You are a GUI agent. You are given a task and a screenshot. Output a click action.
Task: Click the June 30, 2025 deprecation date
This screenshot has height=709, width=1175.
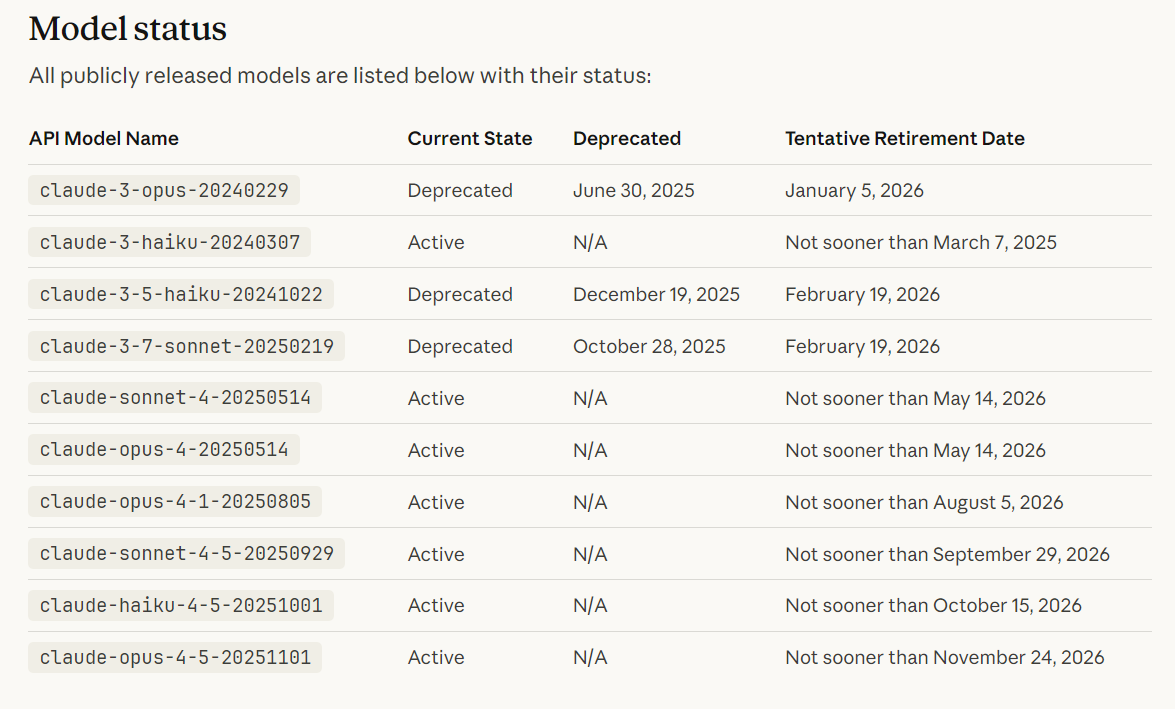[634, 190]
